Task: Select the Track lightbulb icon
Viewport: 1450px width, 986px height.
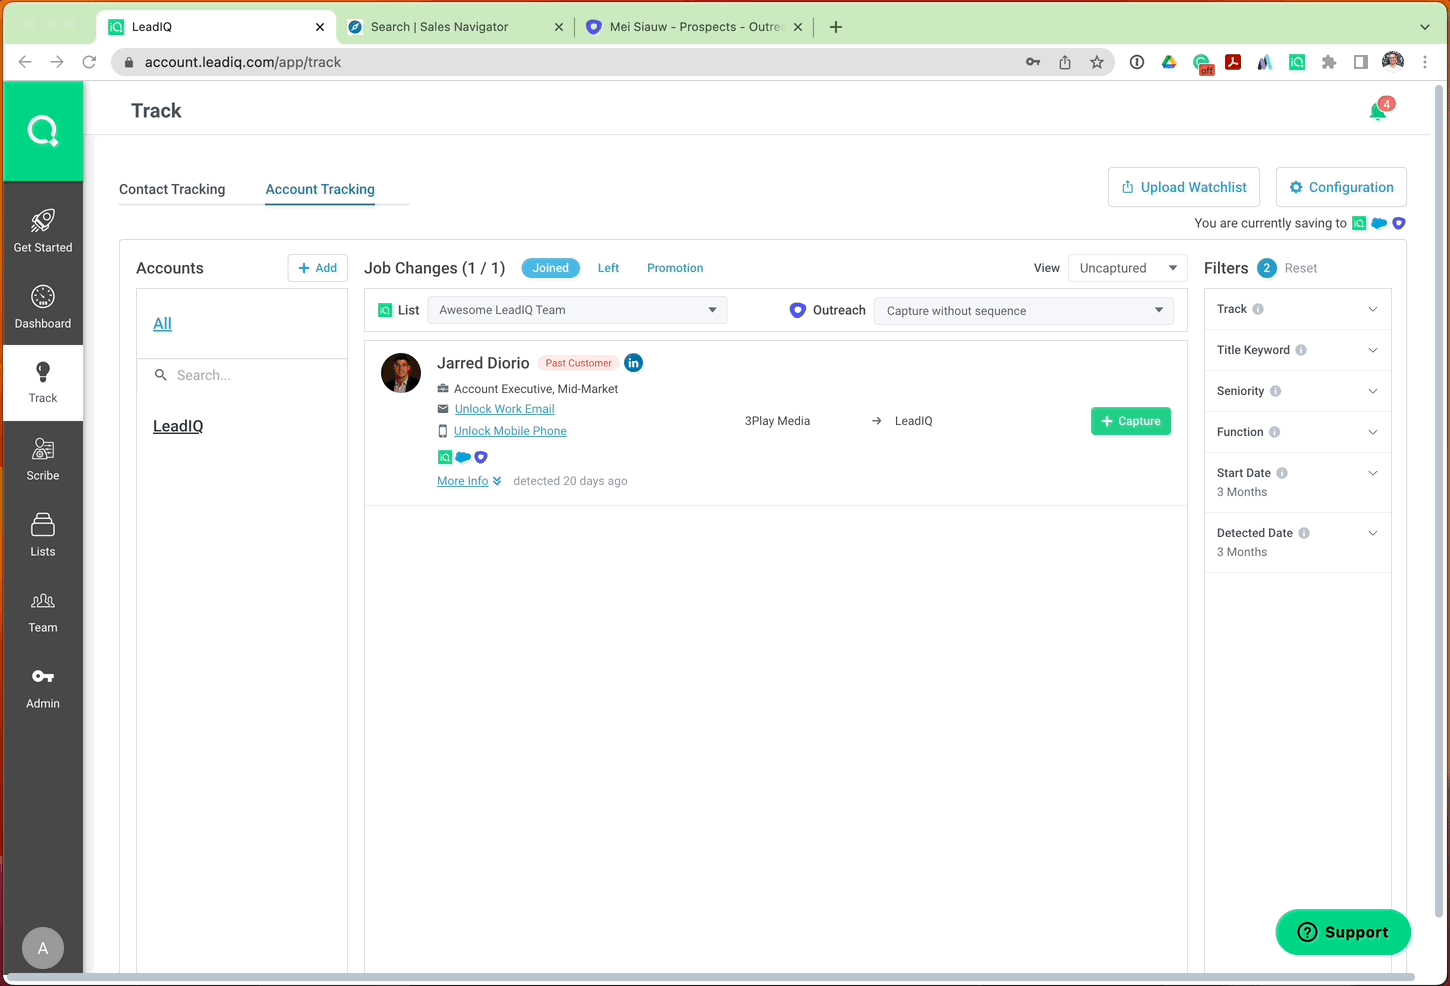Action: [43, 372]
